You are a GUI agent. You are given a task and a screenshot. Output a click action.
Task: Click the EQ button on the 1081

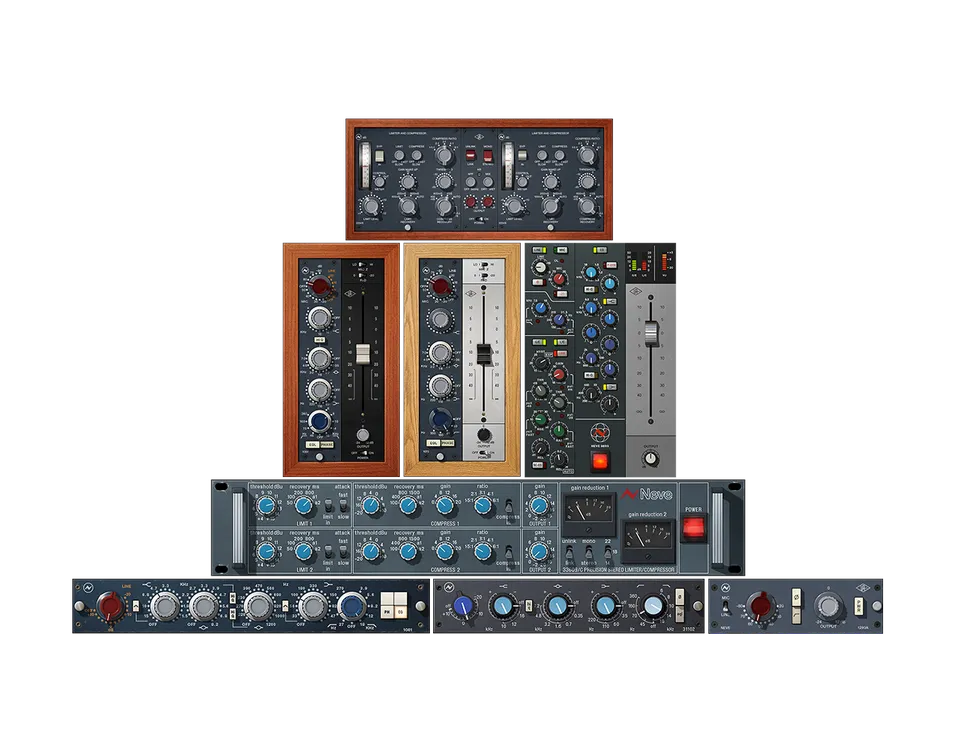tap(400, 611)
